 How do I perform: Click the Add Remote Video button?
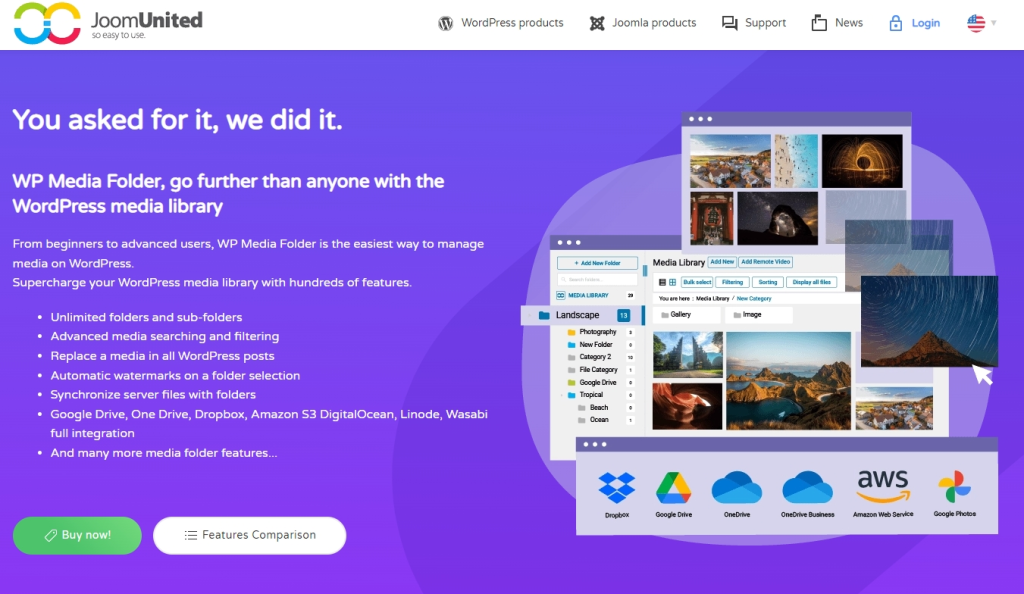(765, 262)
